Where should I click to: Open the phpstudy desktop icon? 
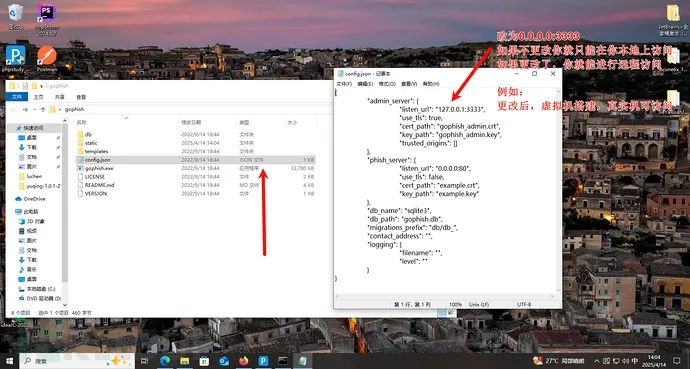point(15,58)
